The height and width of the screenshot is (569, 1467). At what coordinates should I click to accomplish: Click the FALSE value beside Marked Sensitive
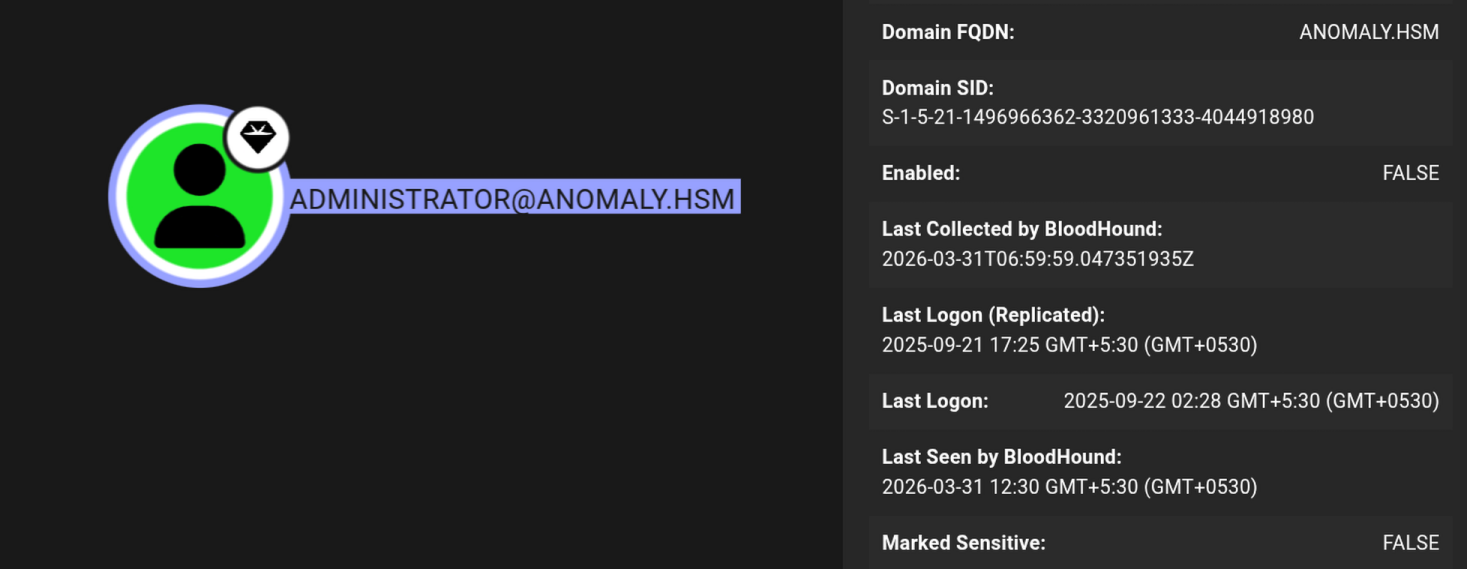1410,543
